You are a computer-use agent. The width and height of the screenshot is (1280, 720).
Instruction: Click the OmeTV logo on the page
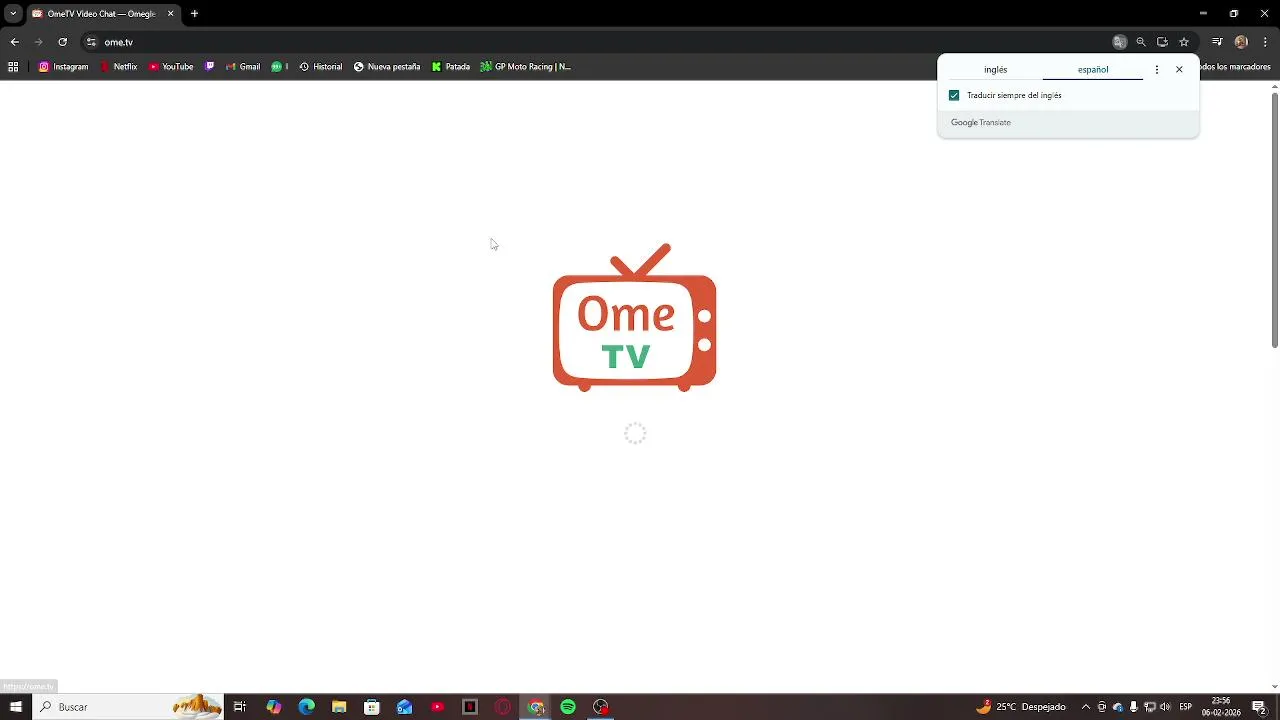click(x=634, y=317)
